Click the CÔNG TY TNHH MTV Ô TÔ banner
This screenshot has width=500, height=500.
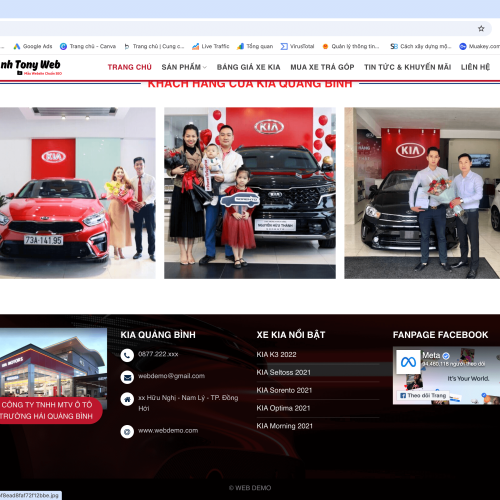tap(50, 410)
